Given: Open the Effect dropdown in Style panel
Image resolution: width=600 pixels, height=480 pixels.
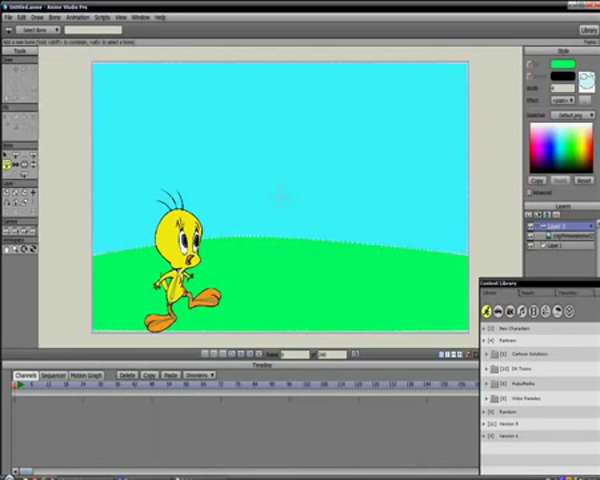Looking at the screenshot, I should (562, 100).
